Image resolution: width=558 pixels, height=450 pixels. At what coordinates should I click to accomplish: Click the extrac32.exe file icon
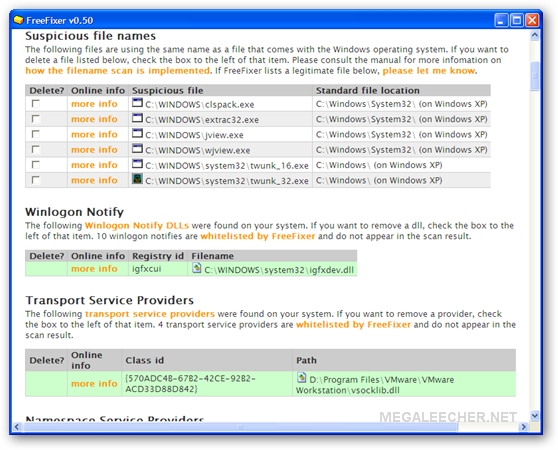[137, 118]
